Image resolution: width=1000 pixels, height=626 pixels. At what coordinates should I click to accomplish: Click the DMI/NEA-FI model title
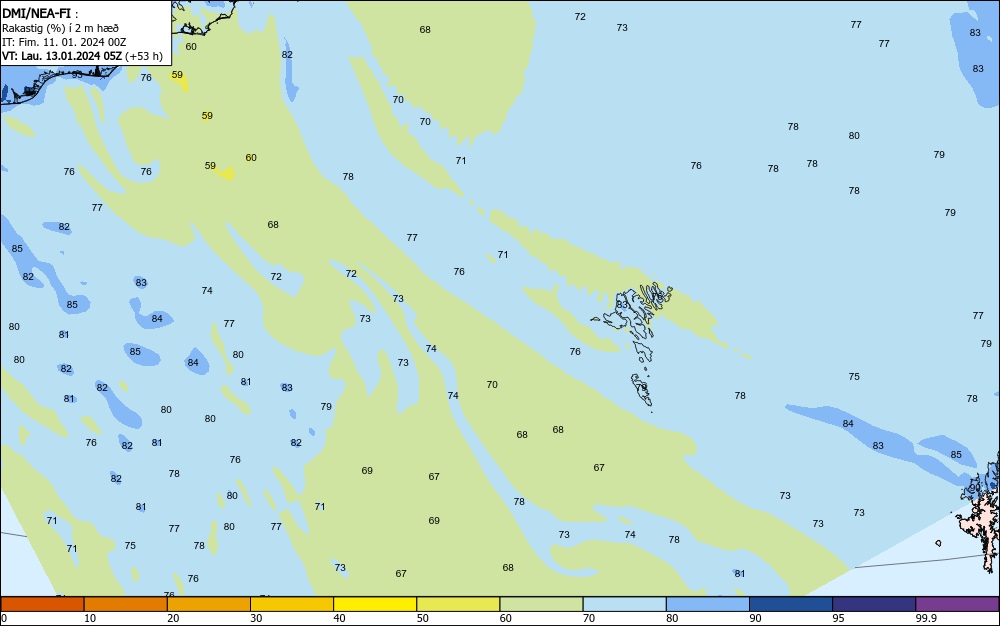(36, 13)
